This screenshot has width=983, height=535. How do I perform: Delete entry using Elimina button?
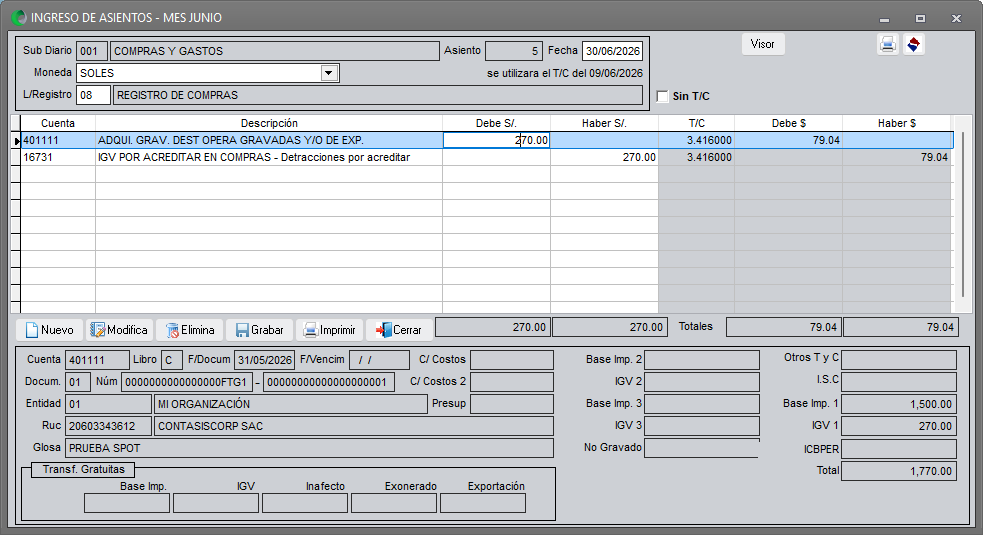point(189,330)
